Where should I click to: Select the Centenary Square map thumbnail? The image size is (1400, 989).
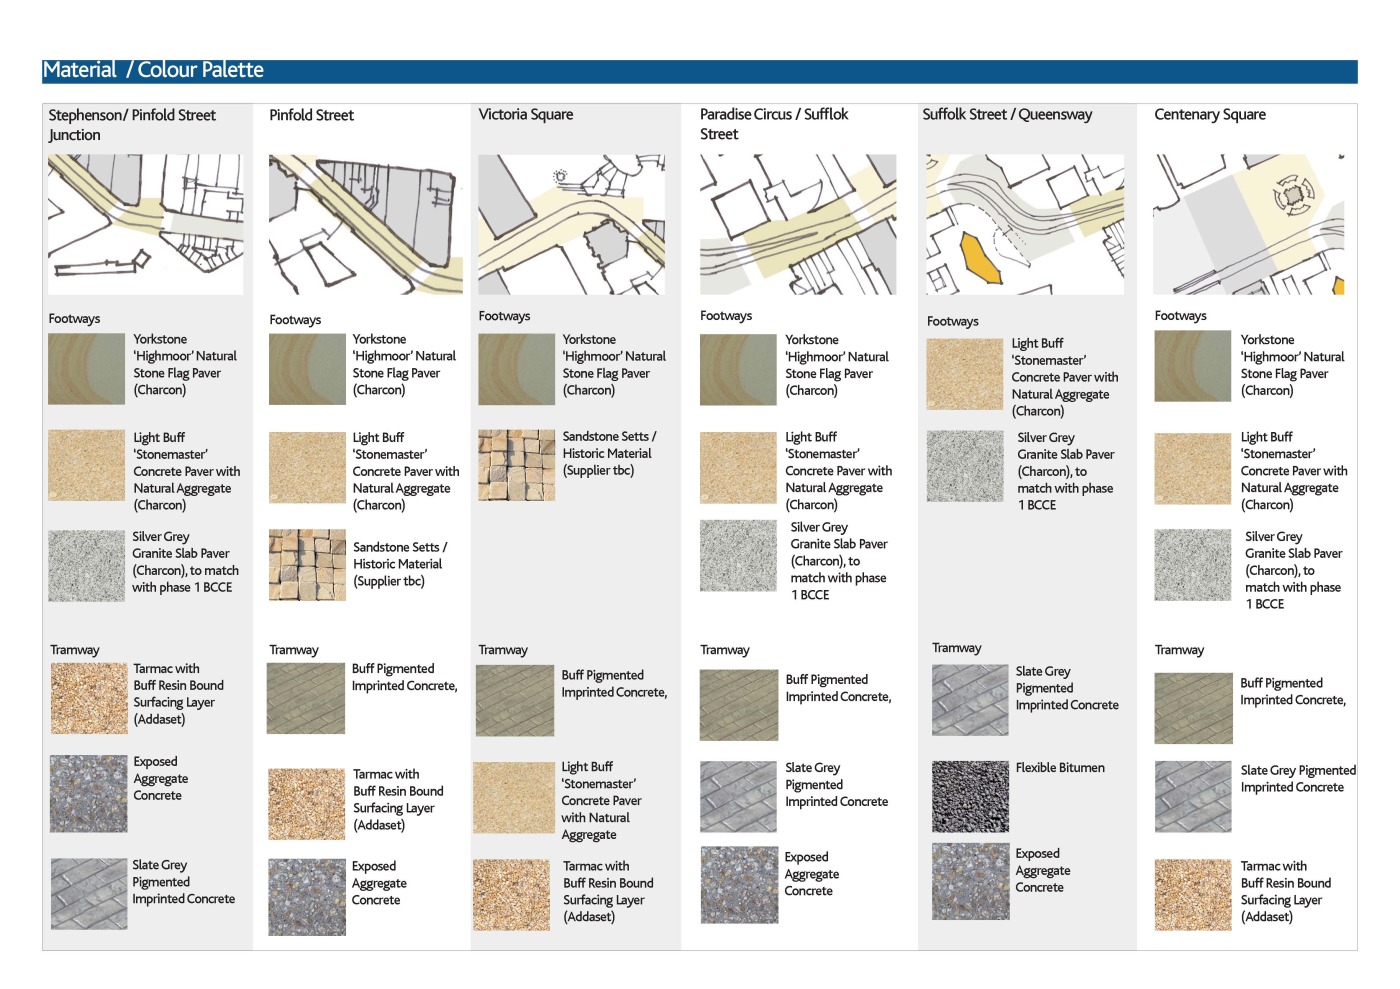click(x=1248, y=224)
